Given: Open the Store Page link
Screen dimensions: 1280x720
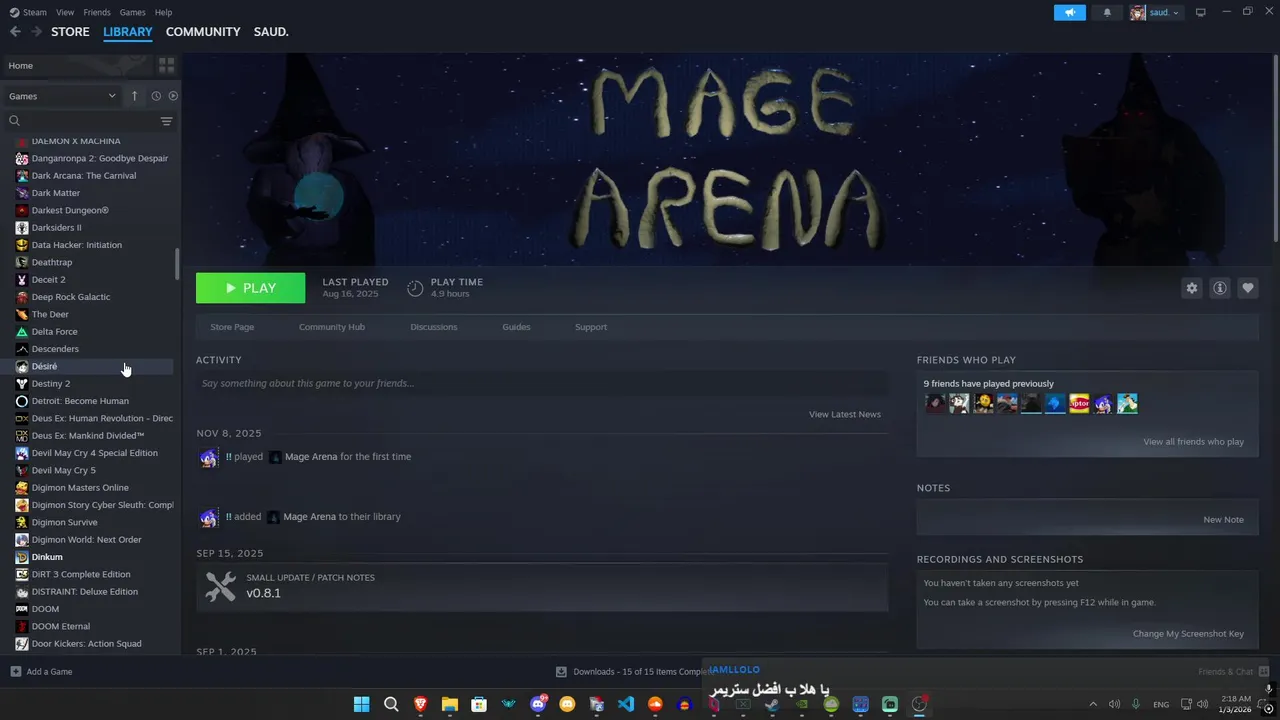Looking at the screenshot, I should pyautogui.click(x=232, y=327).
